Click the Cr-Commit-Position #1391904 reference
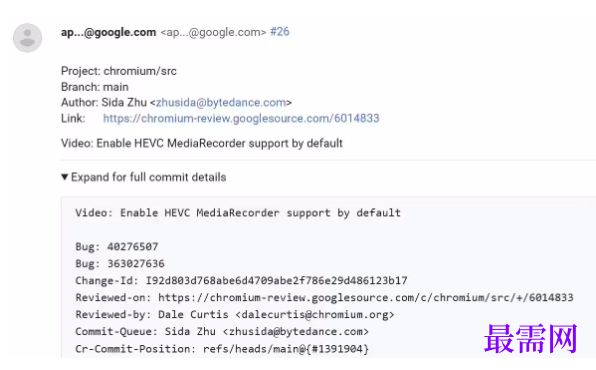The height and width of the screenshot is (370, 596). coord(286,349)
